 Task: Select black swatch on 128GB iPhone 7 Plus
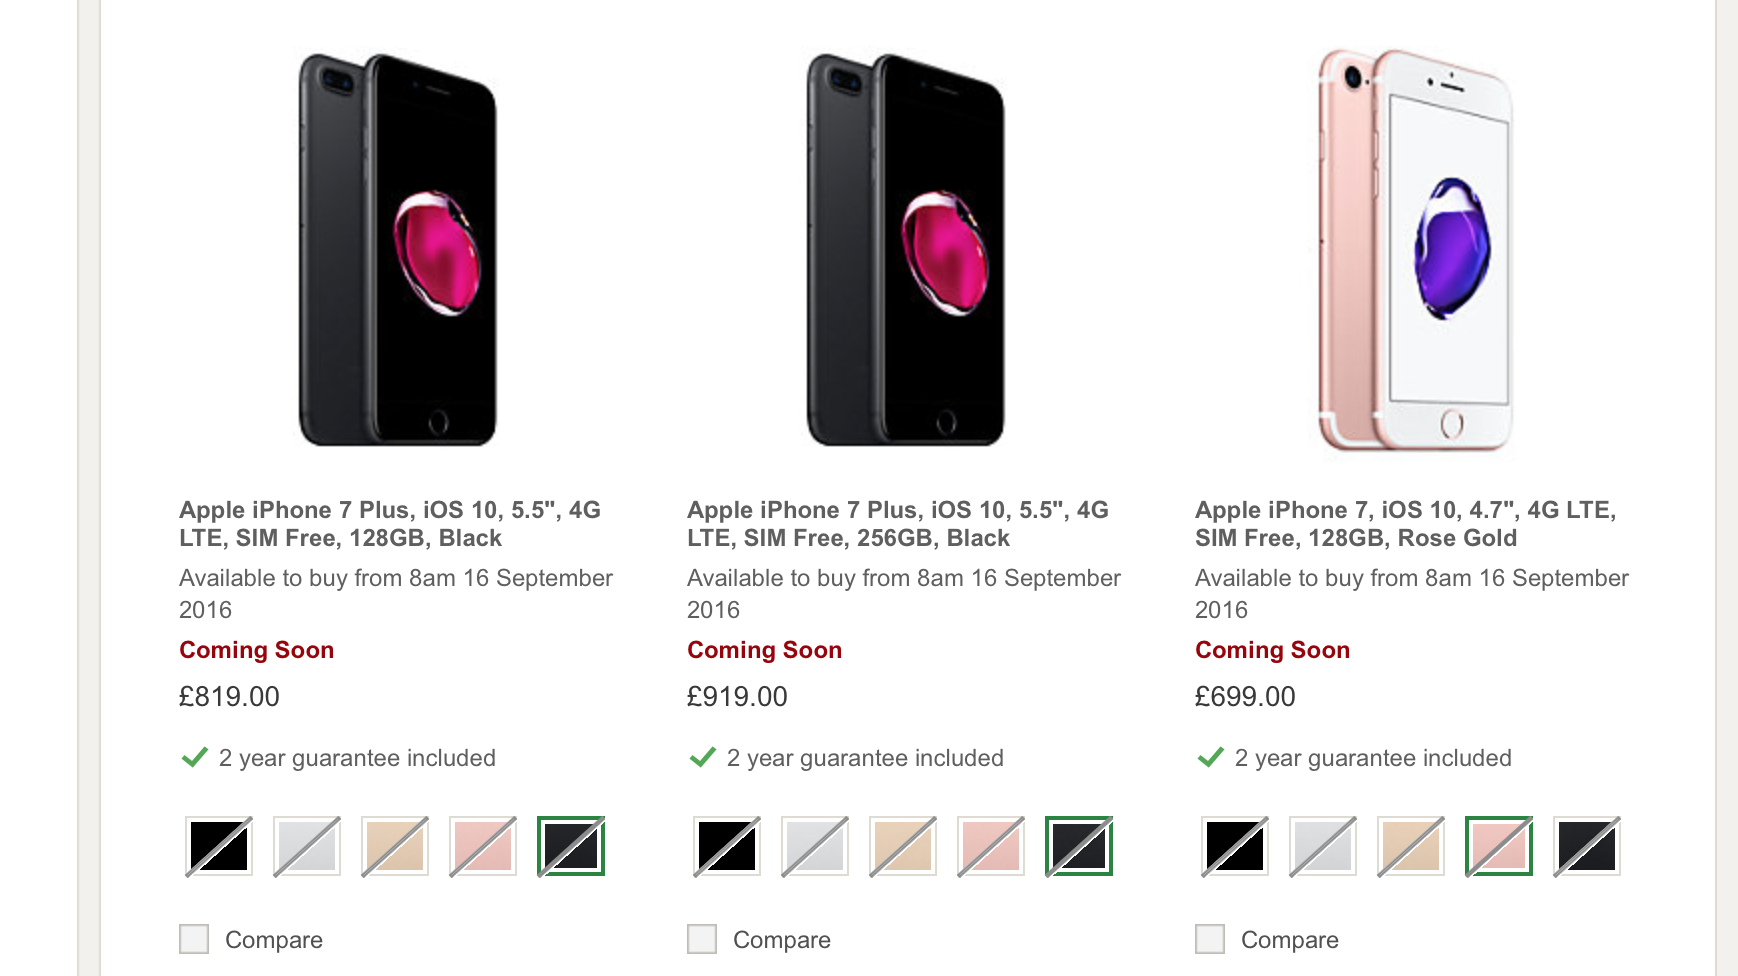(219, 846)
